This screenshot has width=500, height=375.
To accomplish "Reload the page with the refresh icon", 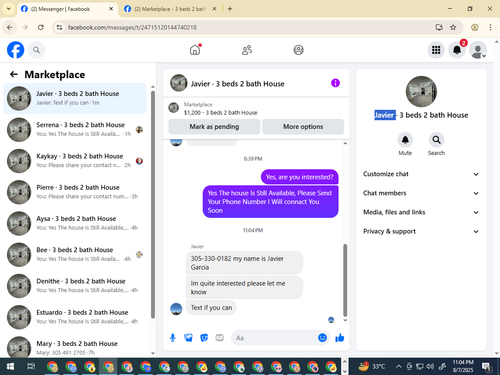I will coord(41,27).
